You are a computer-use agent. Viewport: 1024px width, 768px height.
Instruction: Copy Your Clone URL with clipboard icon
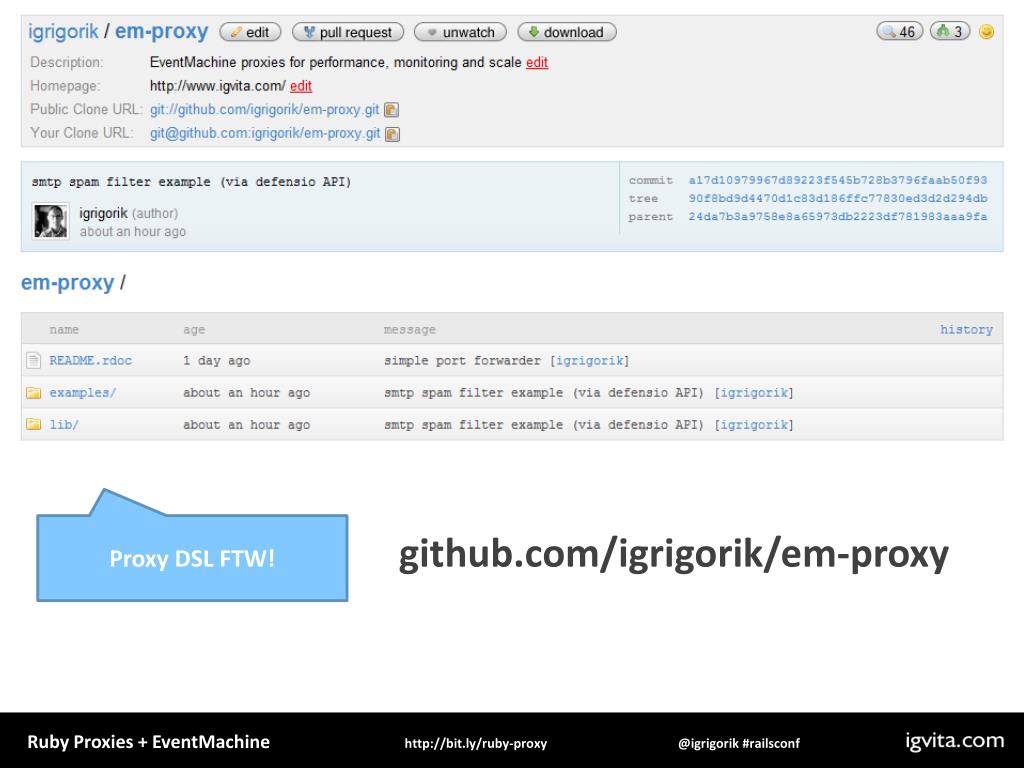[392, 134]
